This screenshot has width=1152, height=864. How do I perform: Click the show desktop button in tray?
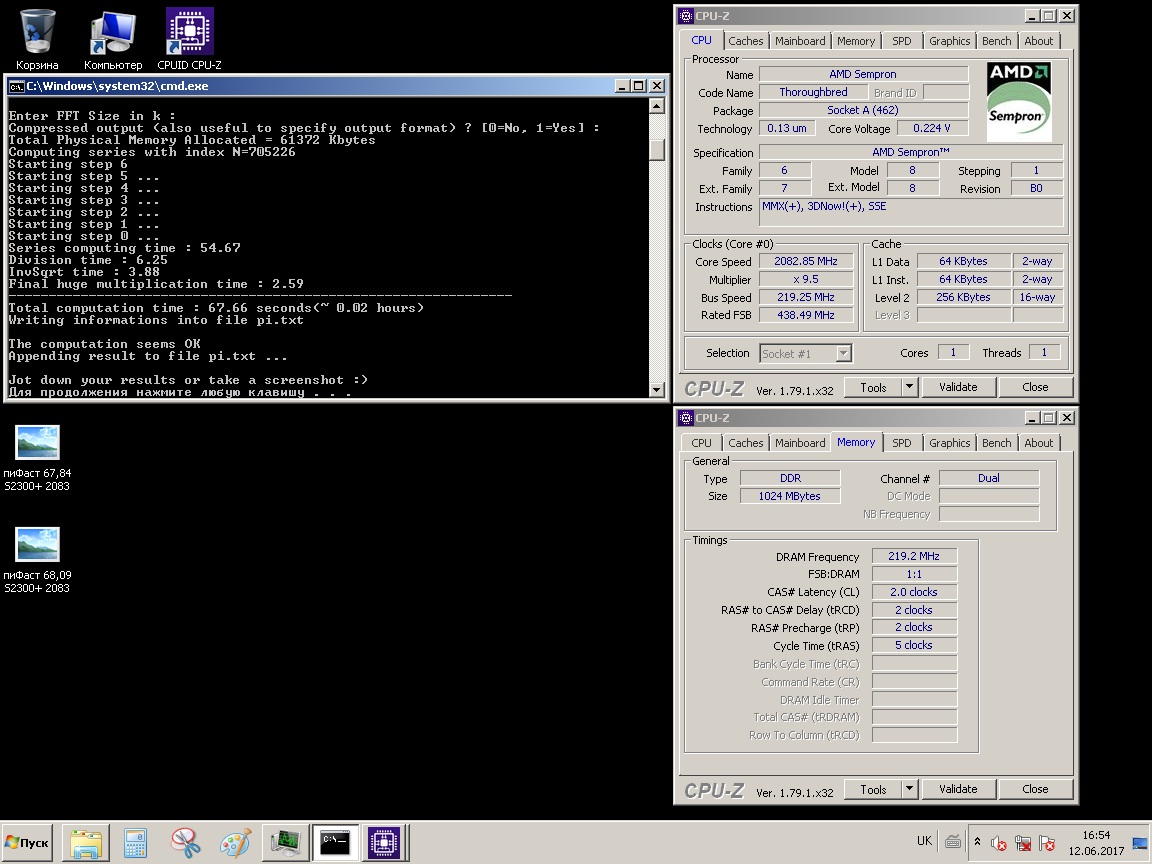click(1141, 843)
